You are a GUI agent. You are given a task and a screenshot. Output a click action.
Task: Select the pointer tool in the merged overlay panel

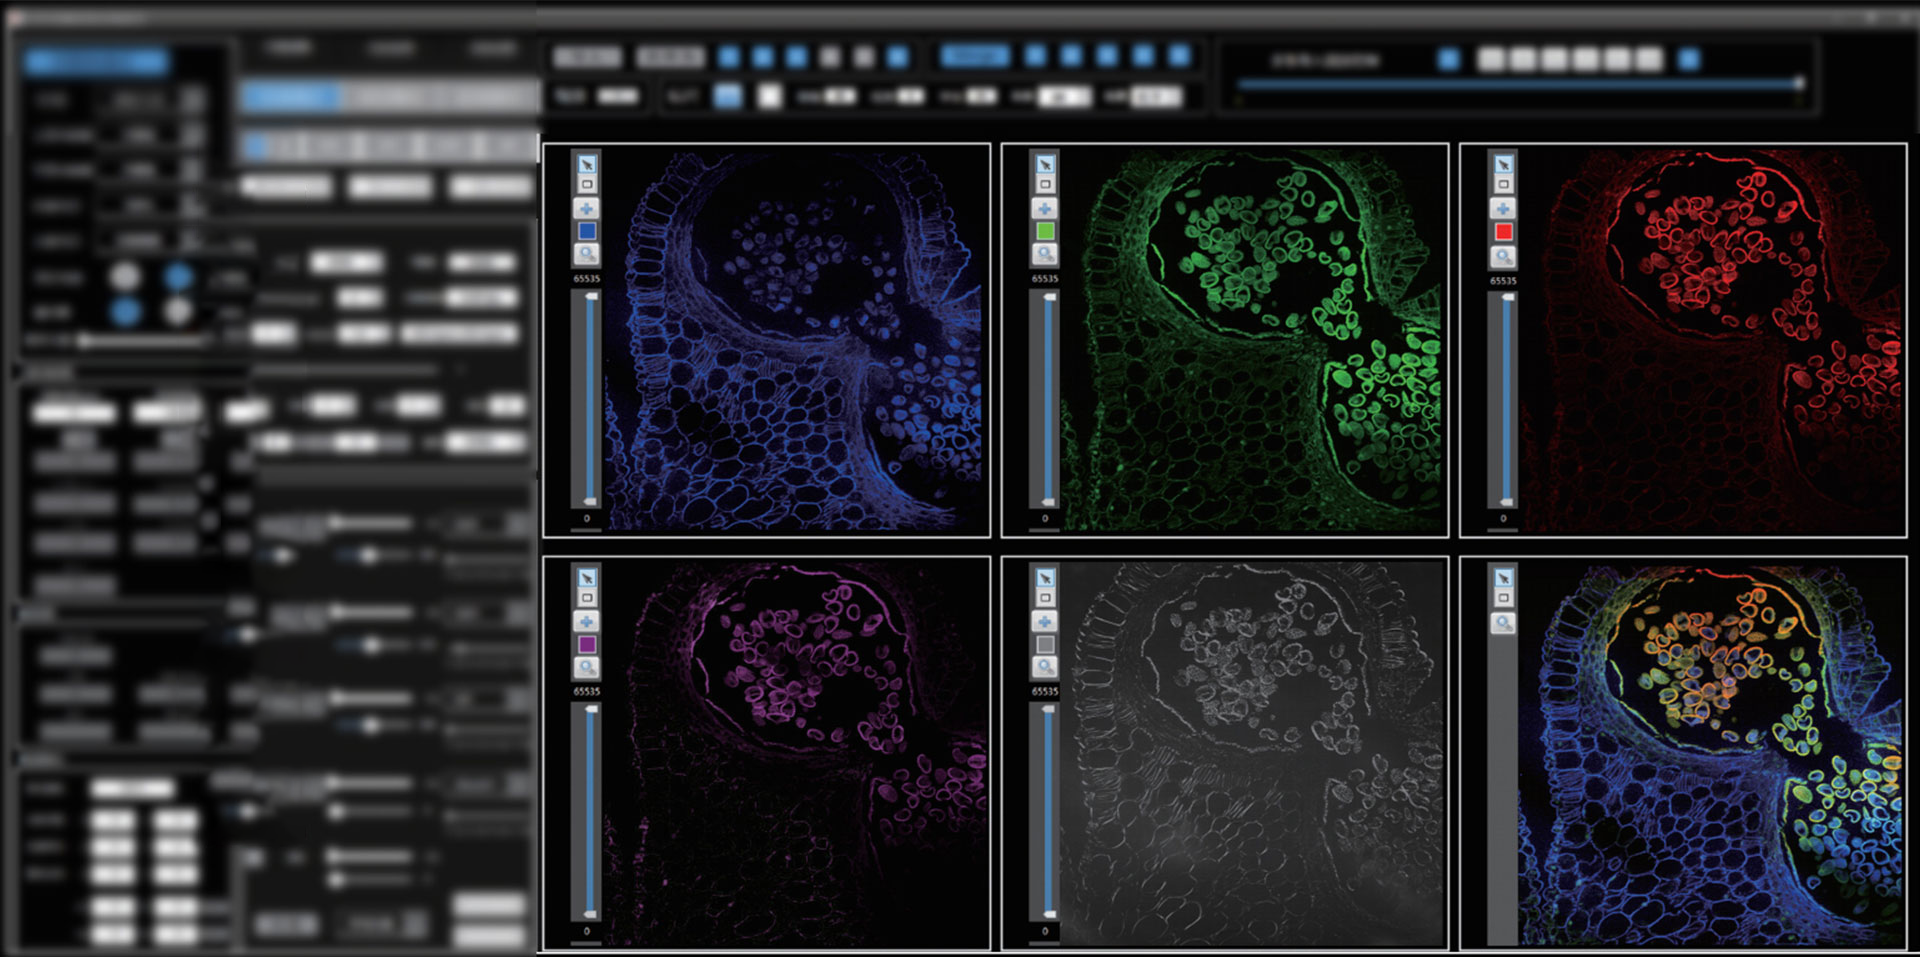(x=1503, y=577)
